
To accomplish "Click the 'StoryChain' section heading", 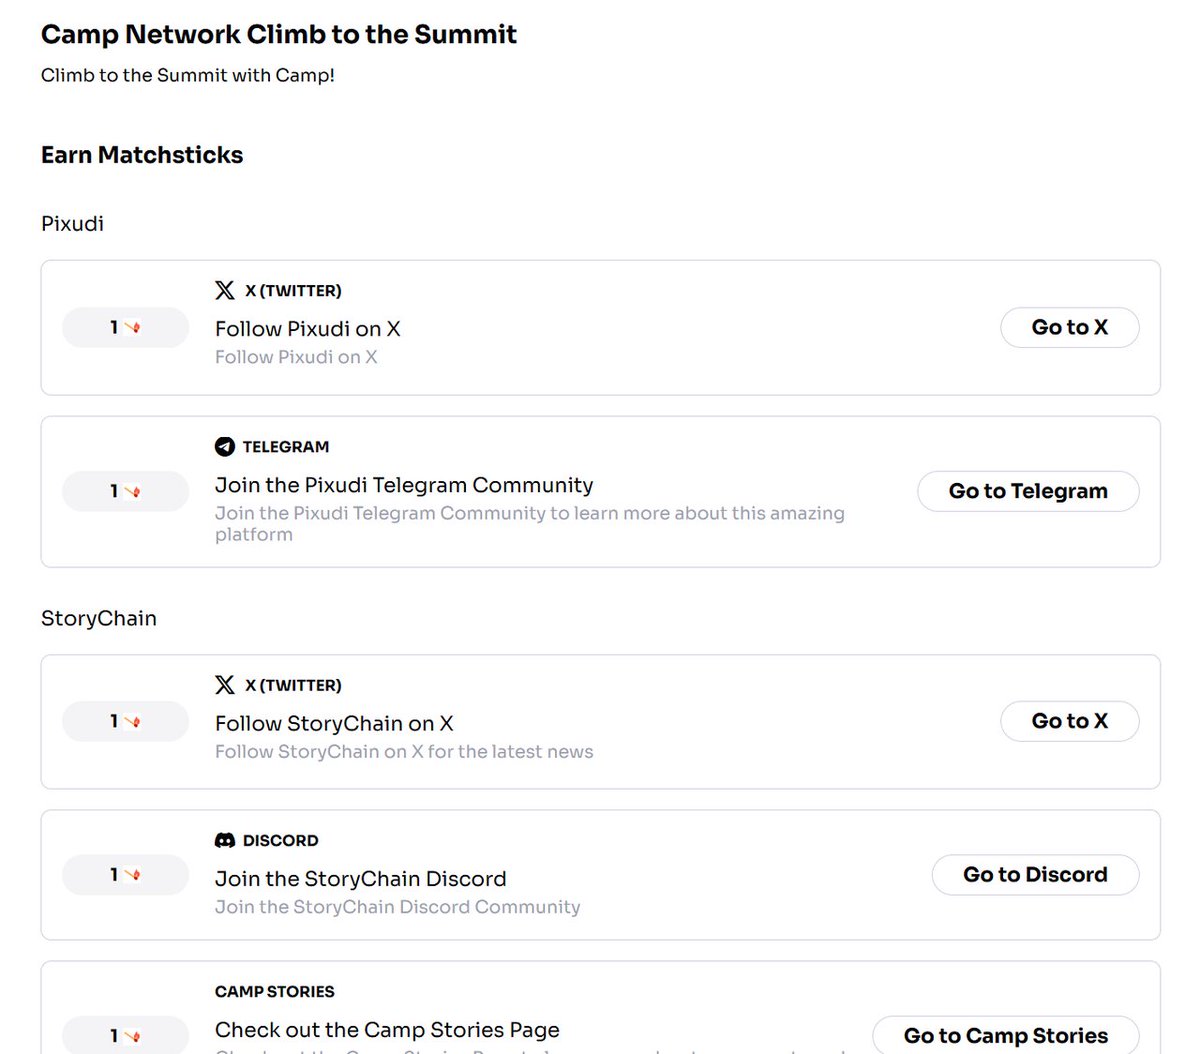I will click(x=99, y=618).
